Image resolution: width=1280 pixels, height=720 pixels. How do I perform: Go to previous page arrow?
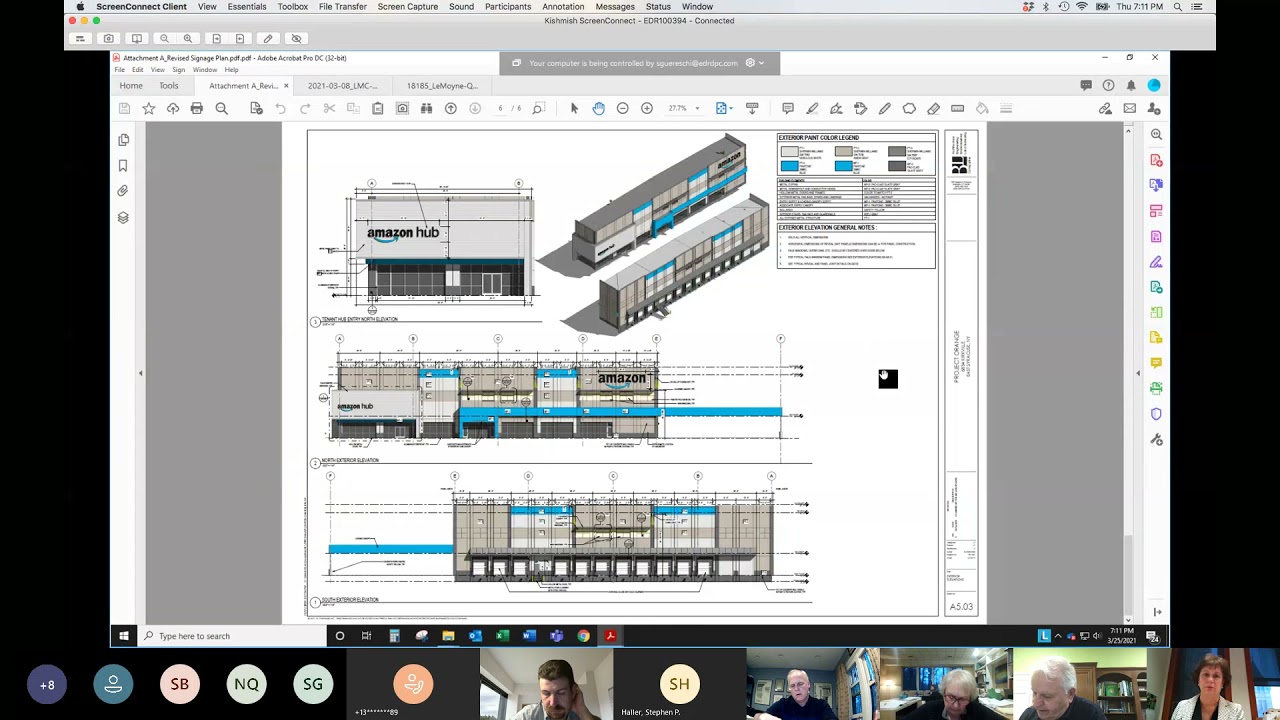click(x=451, y=108)
